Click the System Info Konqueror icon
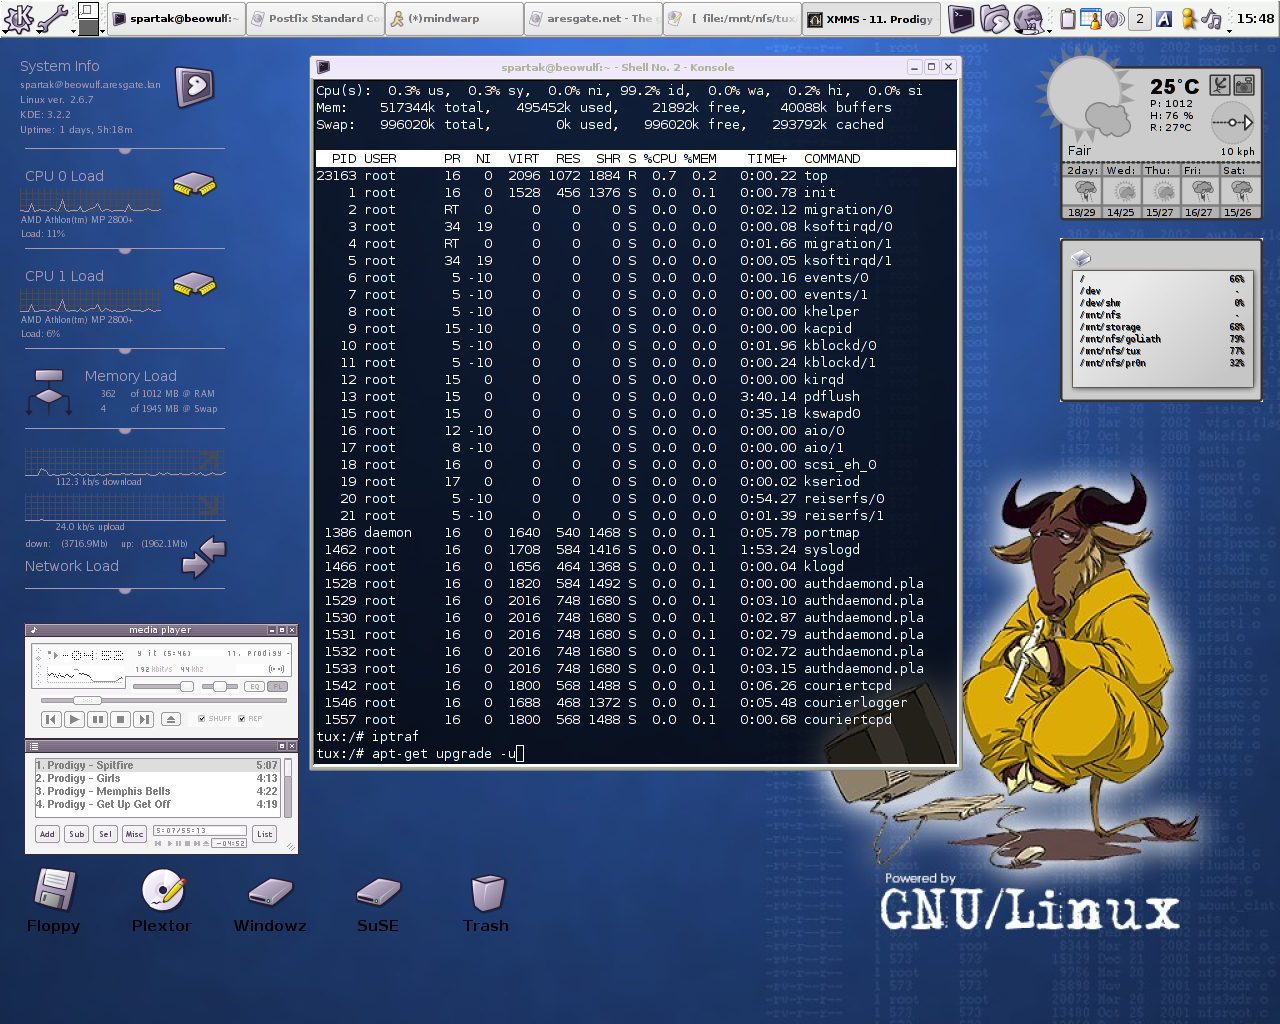This screenshot has height=1024, width=1280. point(195,87)
